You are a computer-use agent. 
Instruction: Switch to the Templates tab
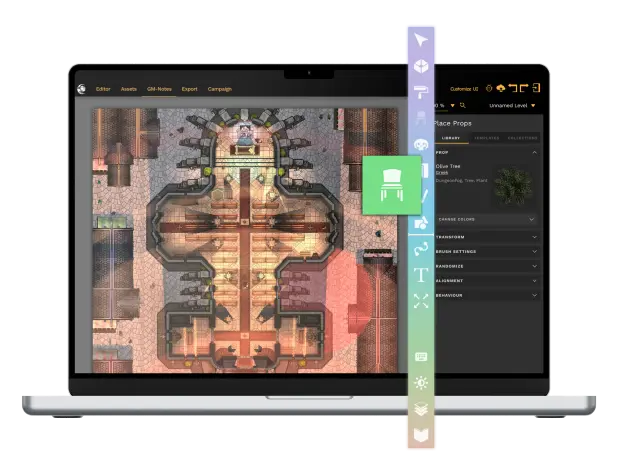[x=487, y=138]
